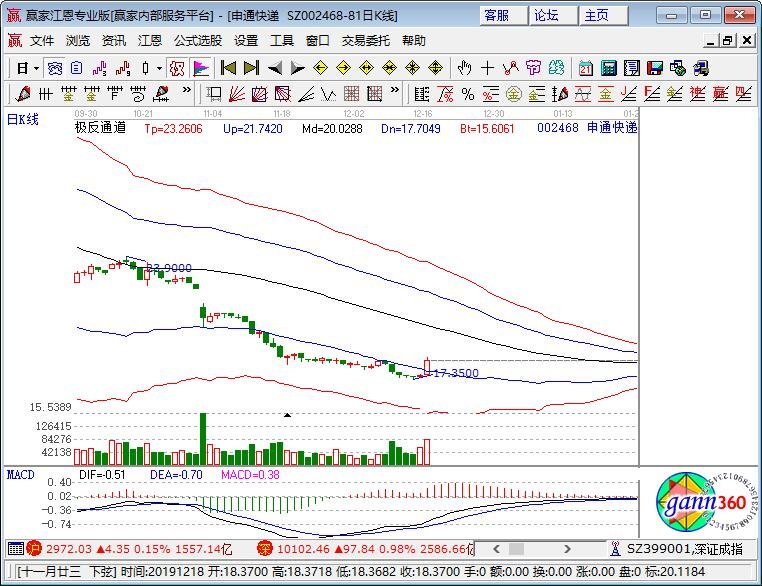The width and height of the screenshot is (762, 586).
Task: Click the 主页 button in title bar
Action: [604, 16]
